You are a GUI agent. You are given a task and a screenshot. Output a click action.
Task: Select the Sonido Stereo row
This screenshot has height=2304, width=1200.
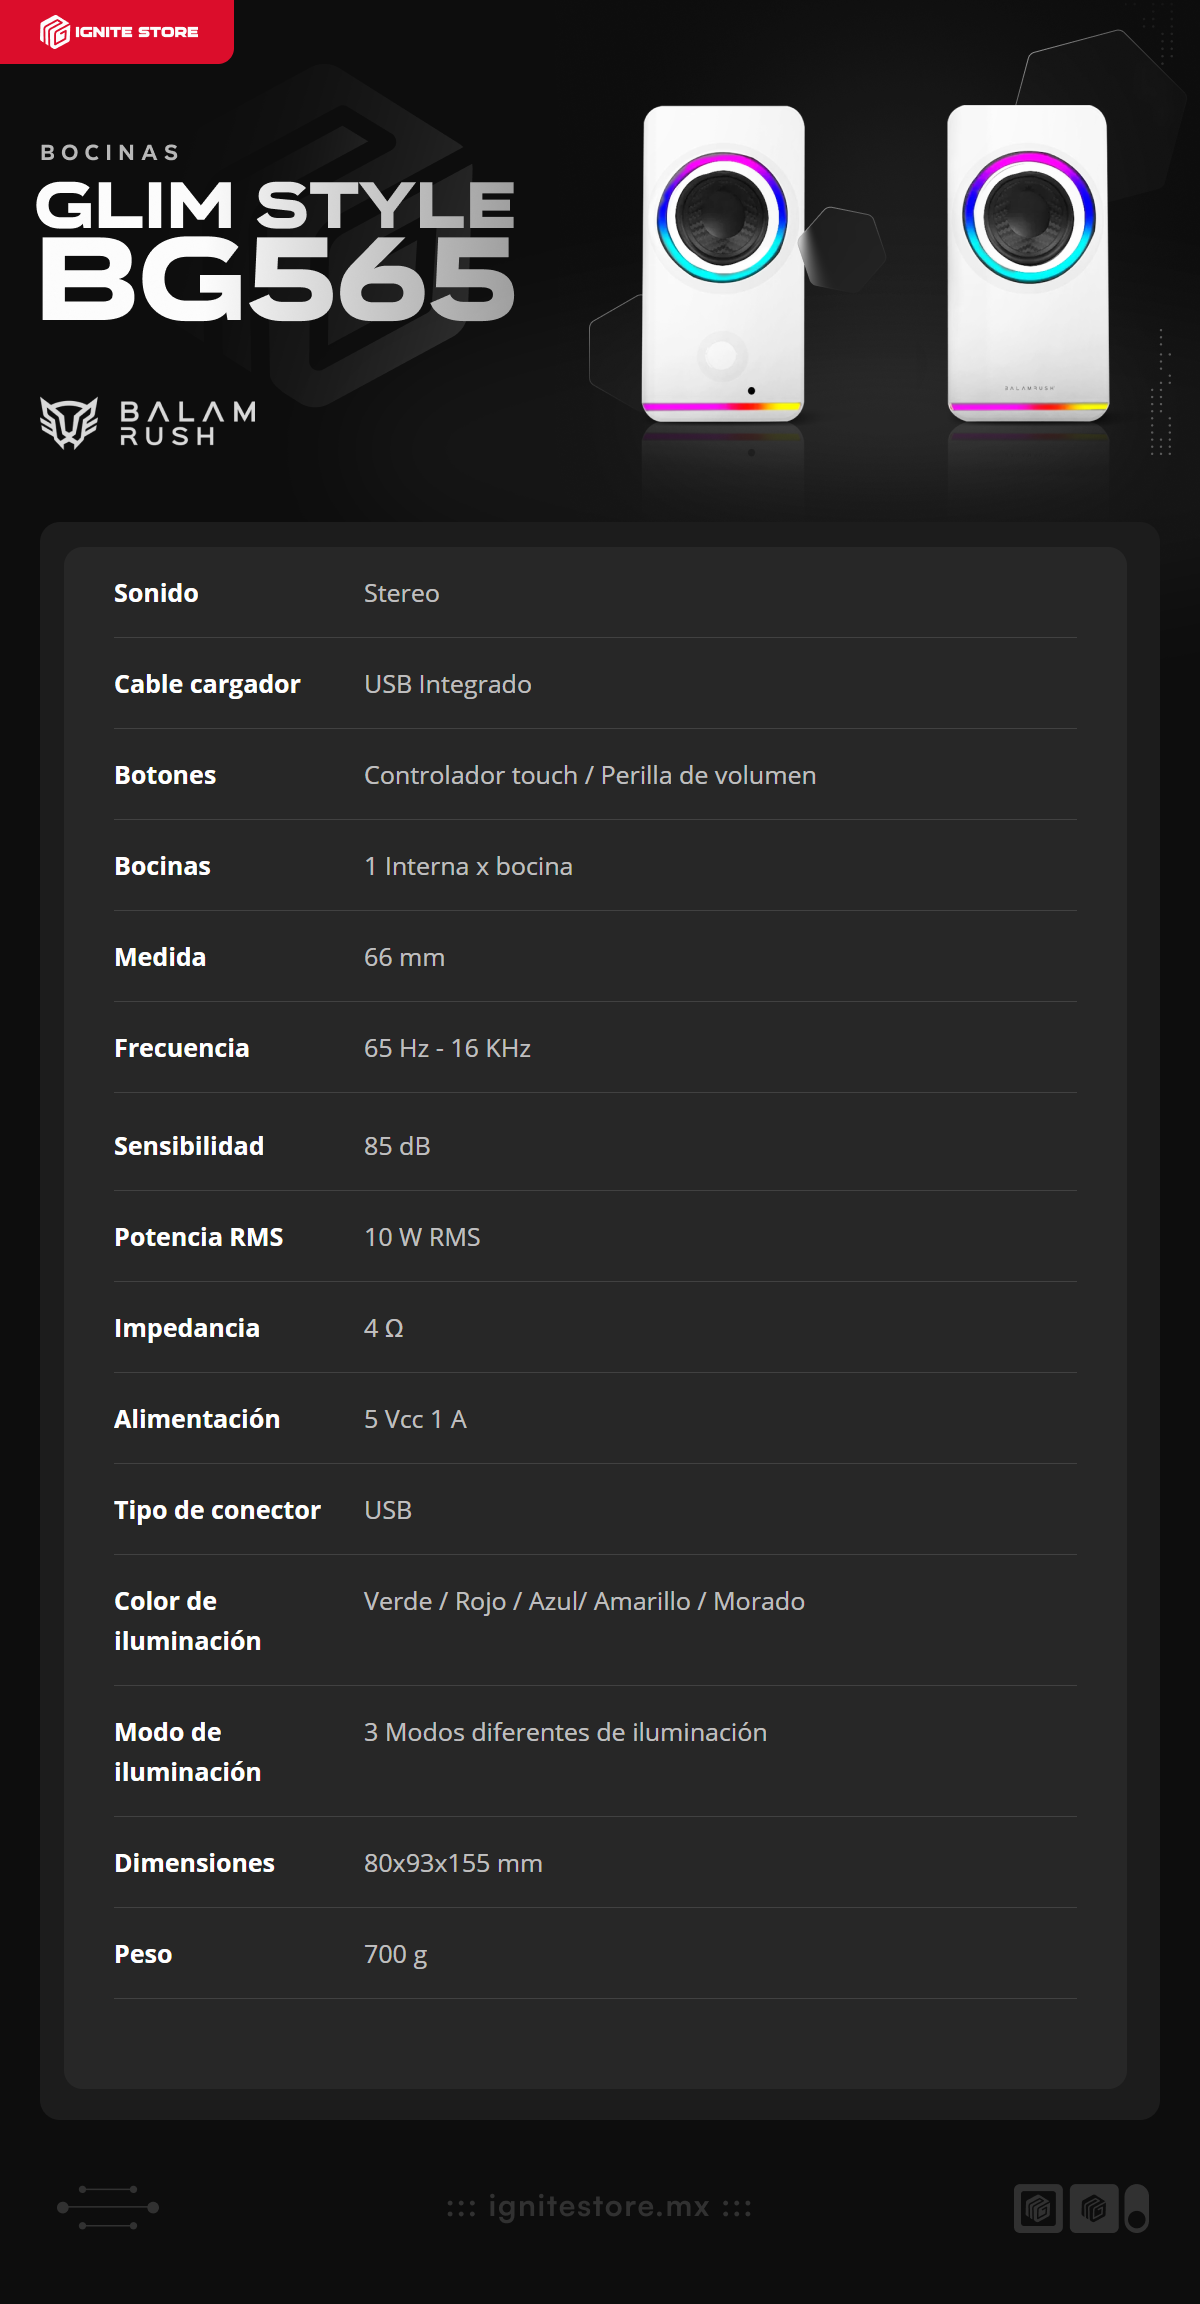[x=596, y=593]
